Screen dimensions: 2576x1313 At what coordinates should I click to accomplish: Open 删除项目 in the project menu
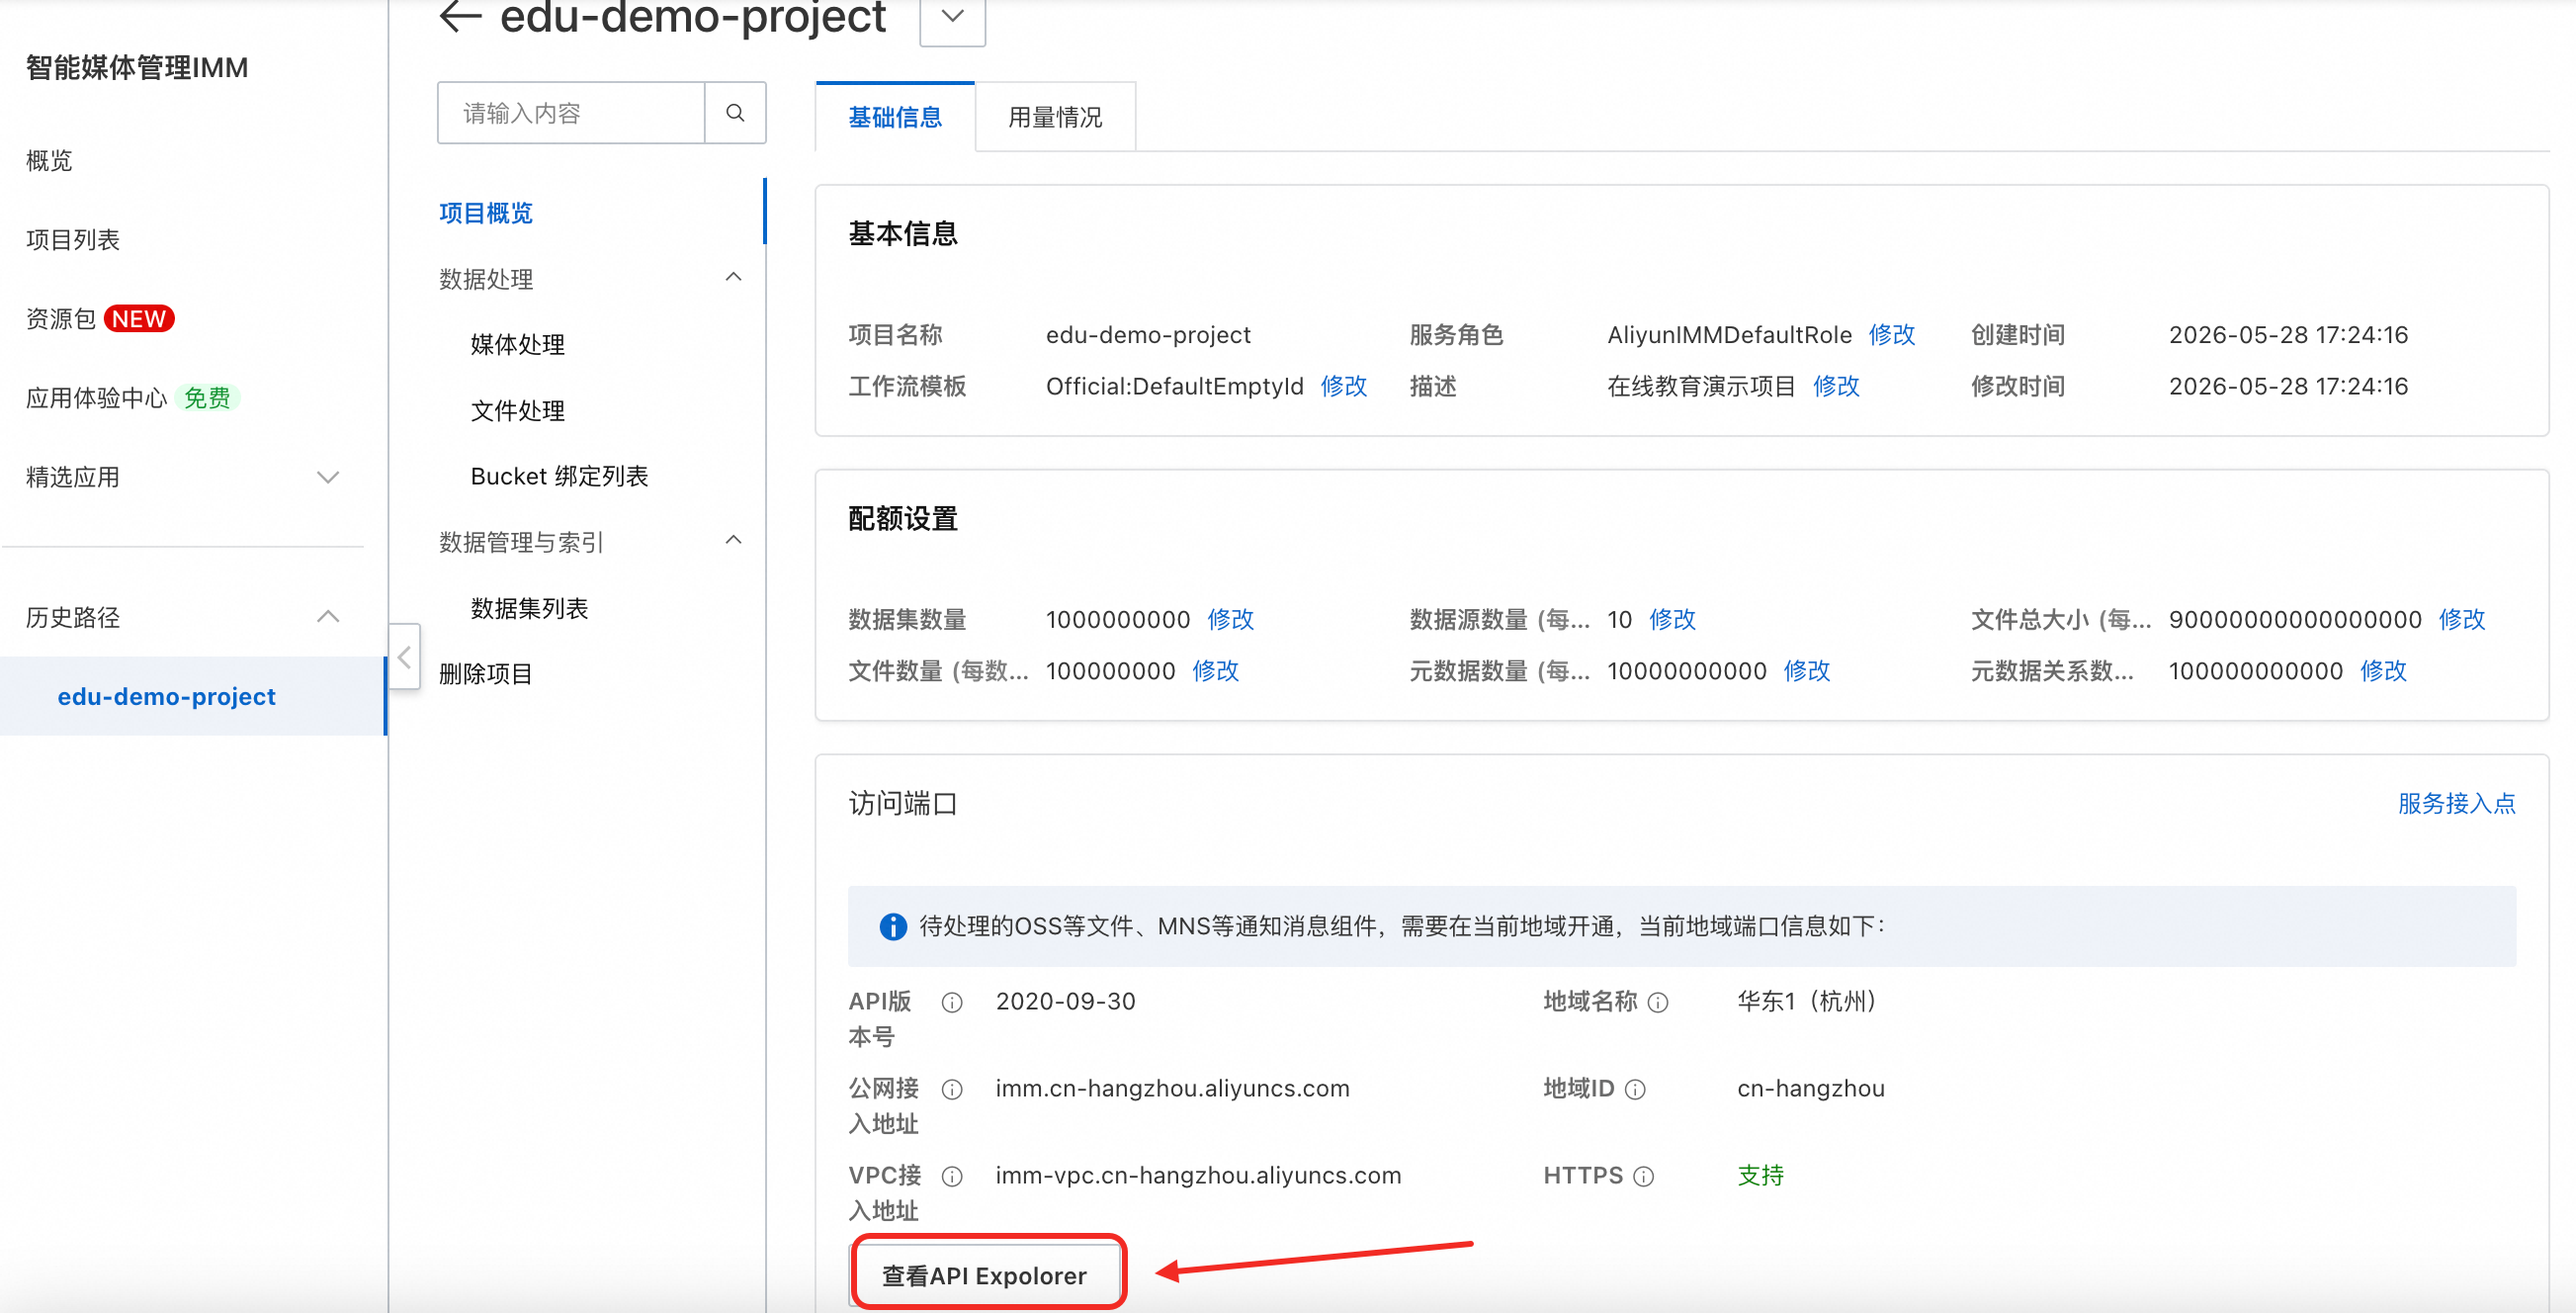[x=486, y=674]
